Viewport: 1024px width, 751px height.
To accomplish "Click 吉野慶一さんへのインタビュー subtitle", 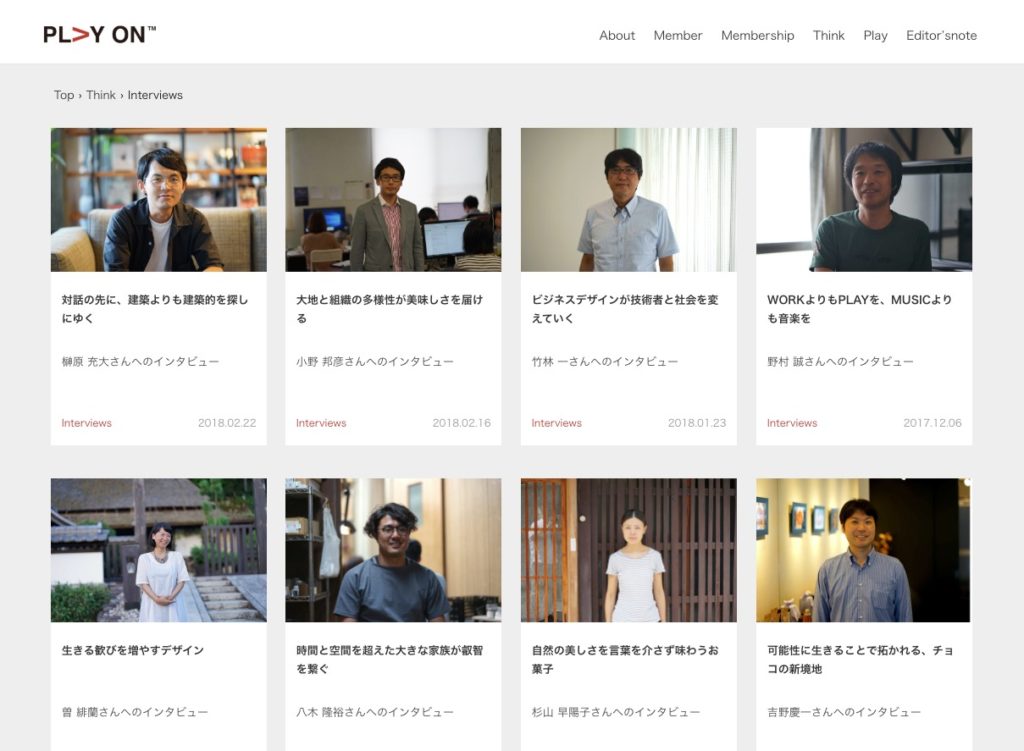I will tap(844, 712).
